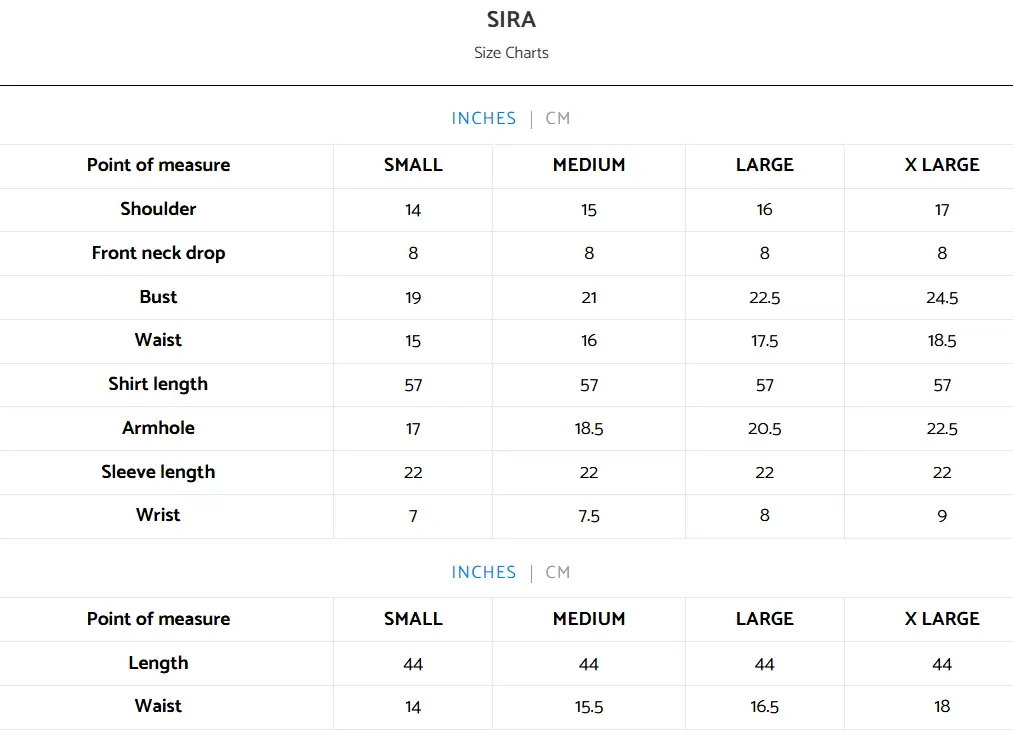
Task: Select the MEDIUM column header in top chart
Action: tap(588, 166)
